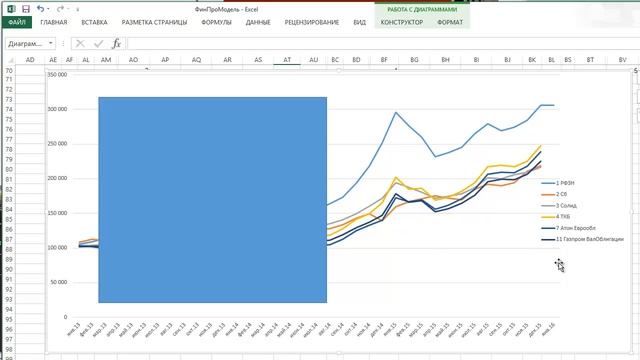Open Insert Function with the fx icon

(x=116, y=43)
